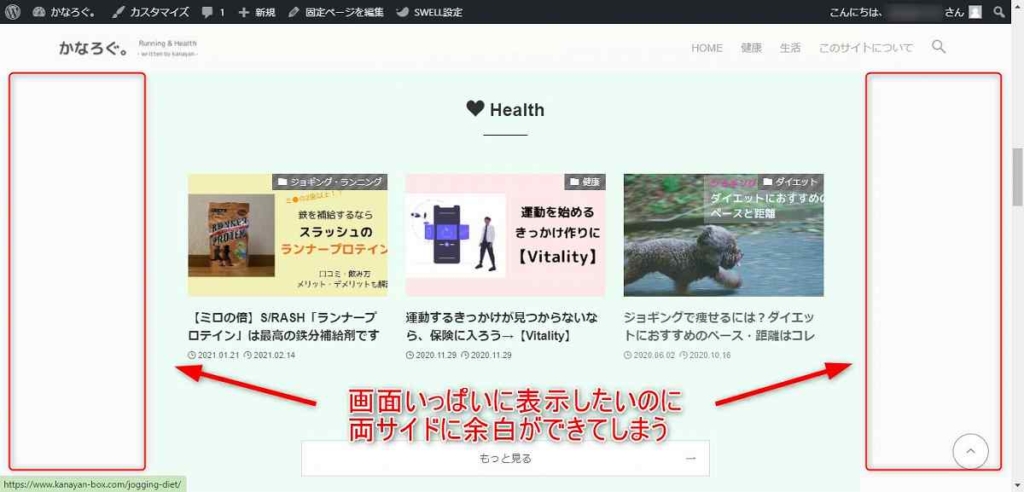Click the header search magnifier icon
The width and height of the screenshot is (1024, 492).
[938, 47]
